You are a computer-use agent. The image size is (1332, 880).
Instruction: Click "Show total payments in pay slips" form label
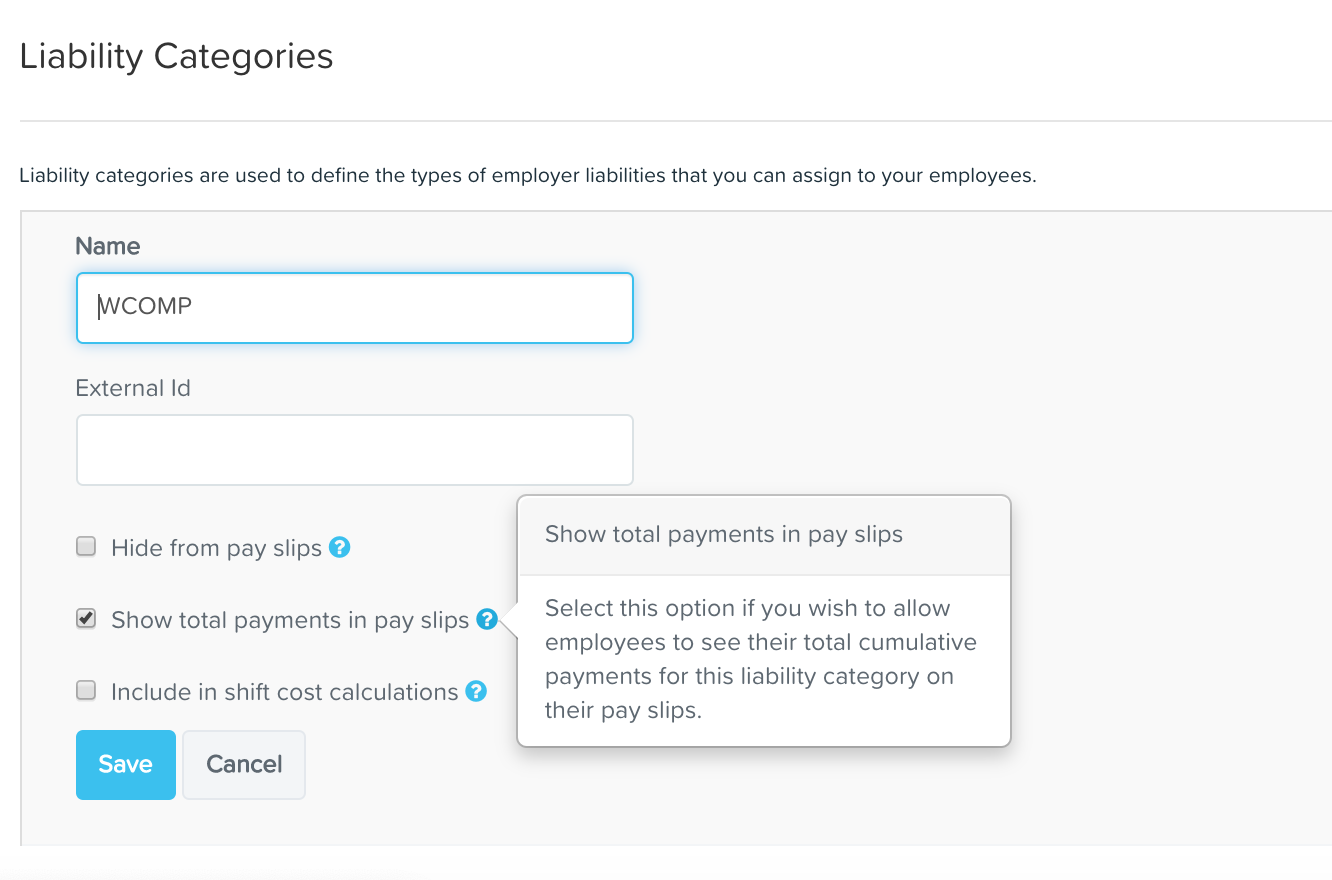click(x=290, y=620)
